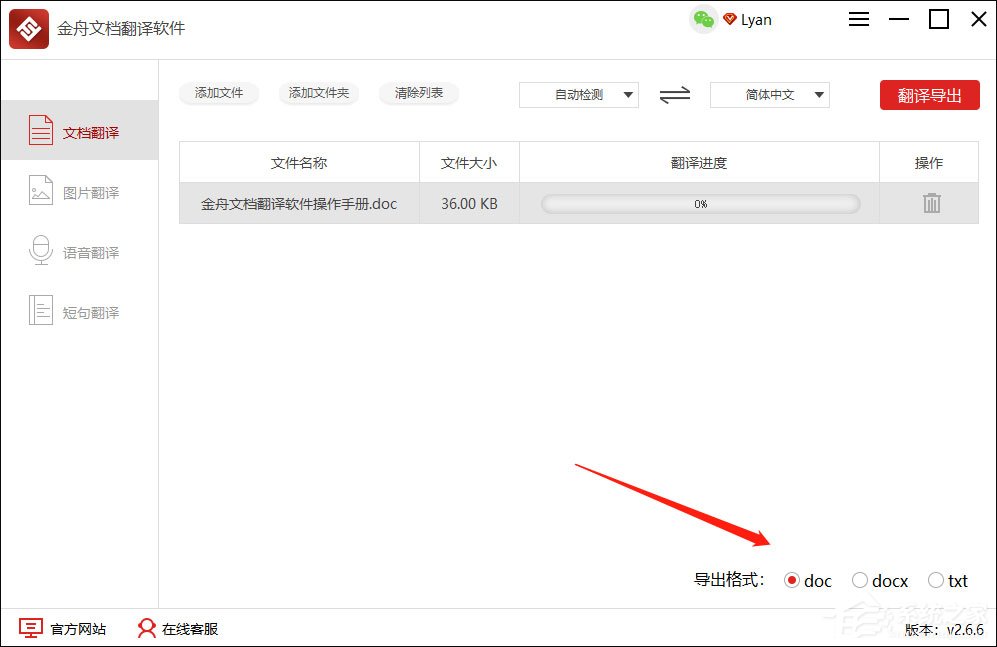Screen dimensions: 997x647
Task: Select the 金舟文档翻译软件操作手册.doc file row
Action: [297, 203]
